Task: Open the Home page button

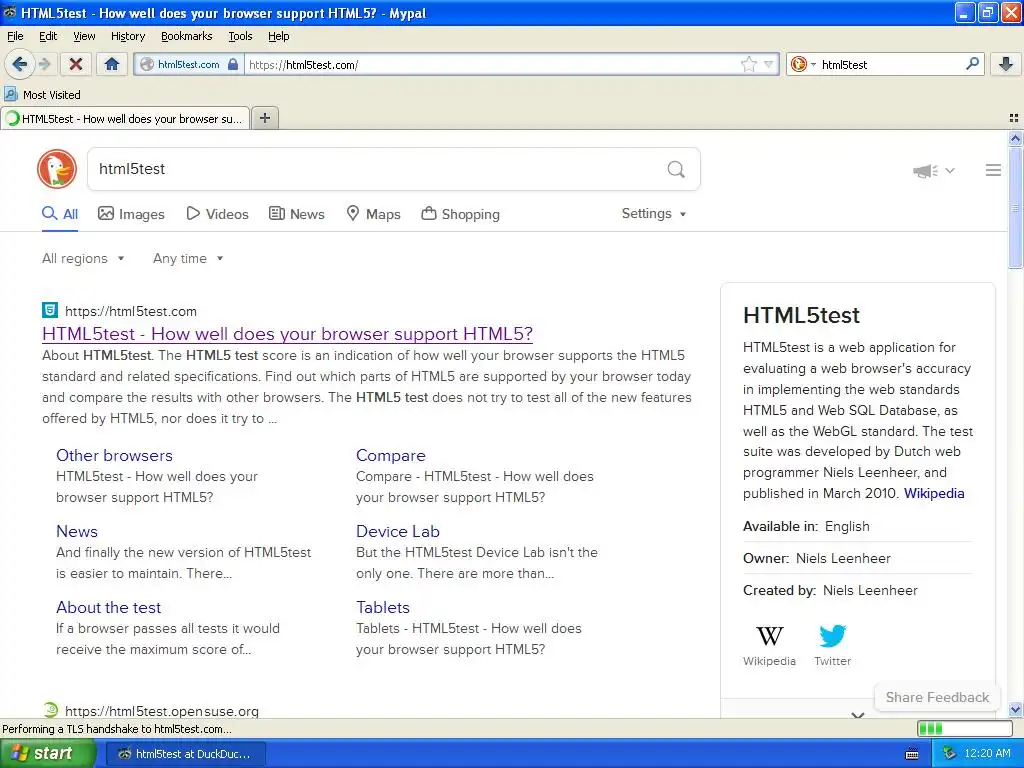Action: (x=112, y=64)
